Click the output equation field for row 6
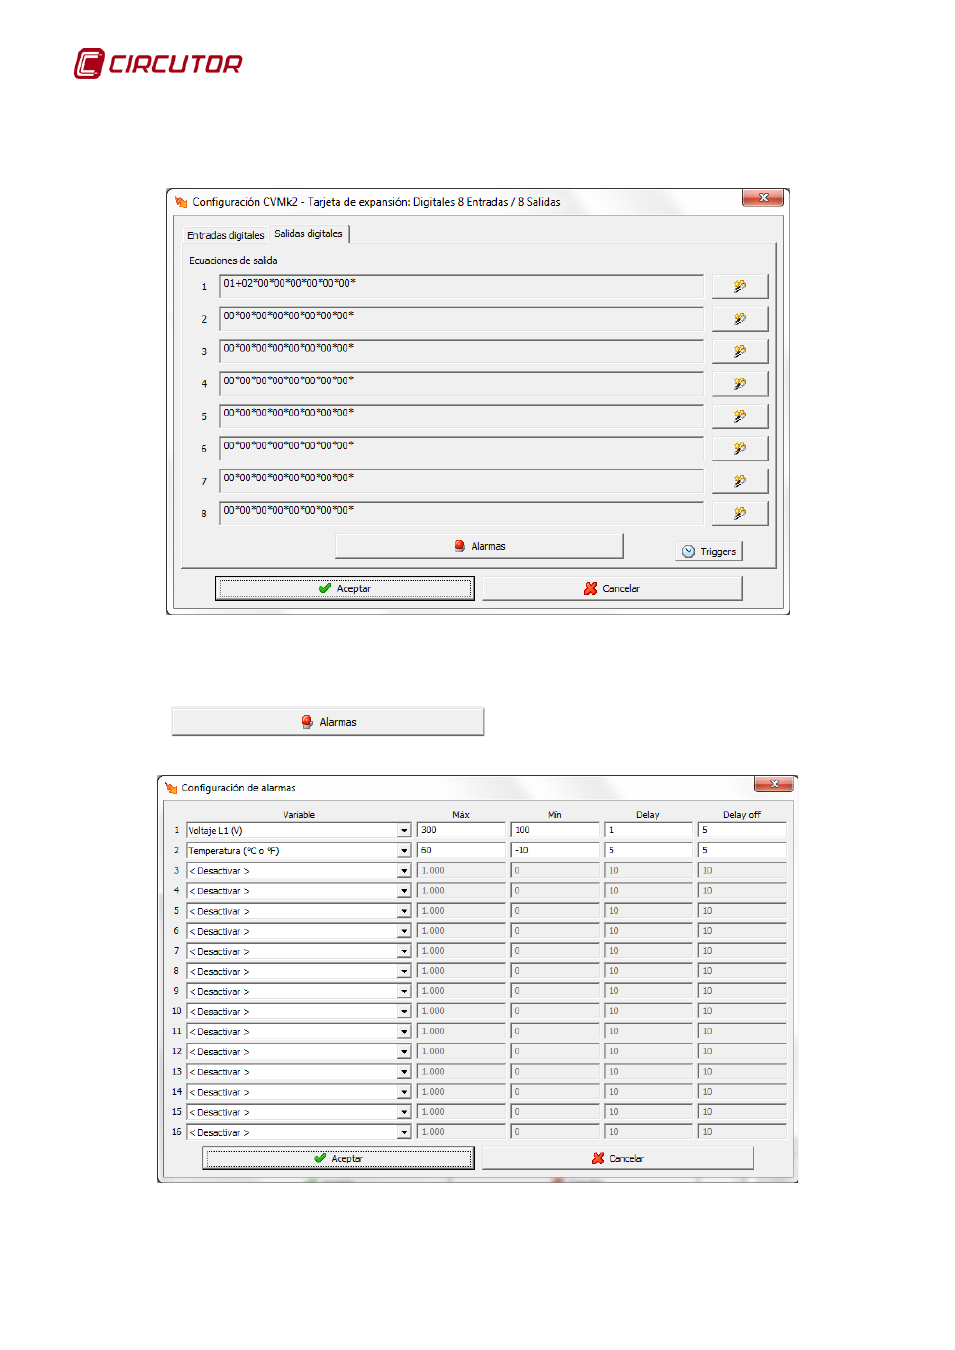955x1350 pixels. pyautogui.click(x=461, y=448)
